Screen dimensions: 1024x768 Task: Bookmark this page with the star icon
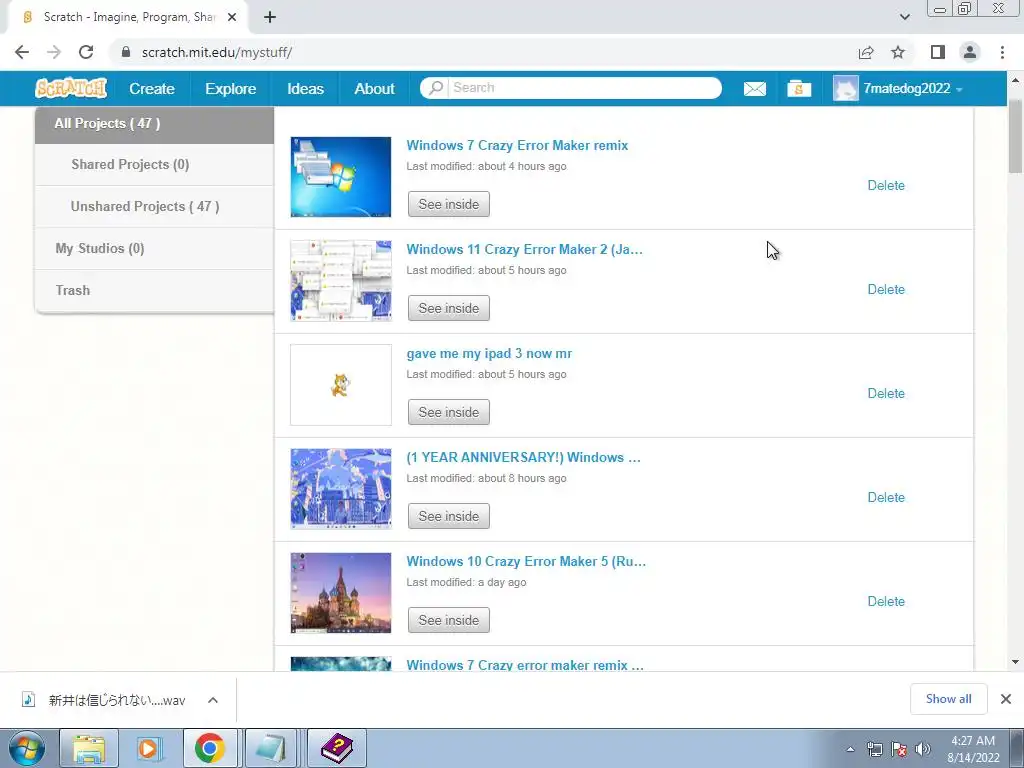pos(898,52)
